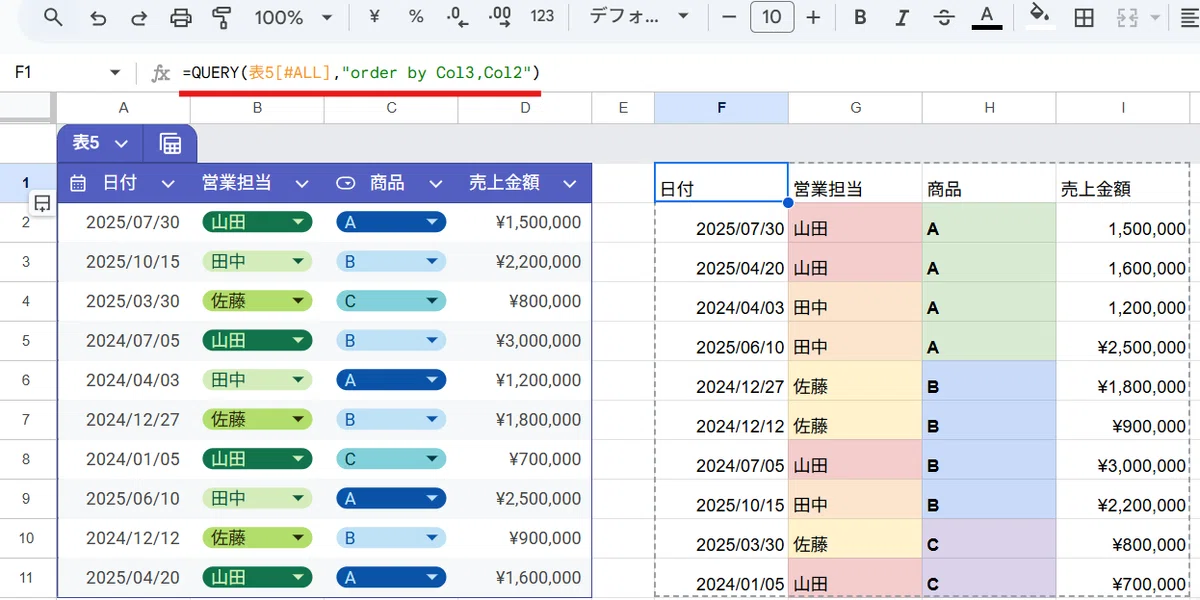Open the product A chip in row 2
Image resolution: width=1200 pixels, height=600 pixels.
click(x=391, y=222)
